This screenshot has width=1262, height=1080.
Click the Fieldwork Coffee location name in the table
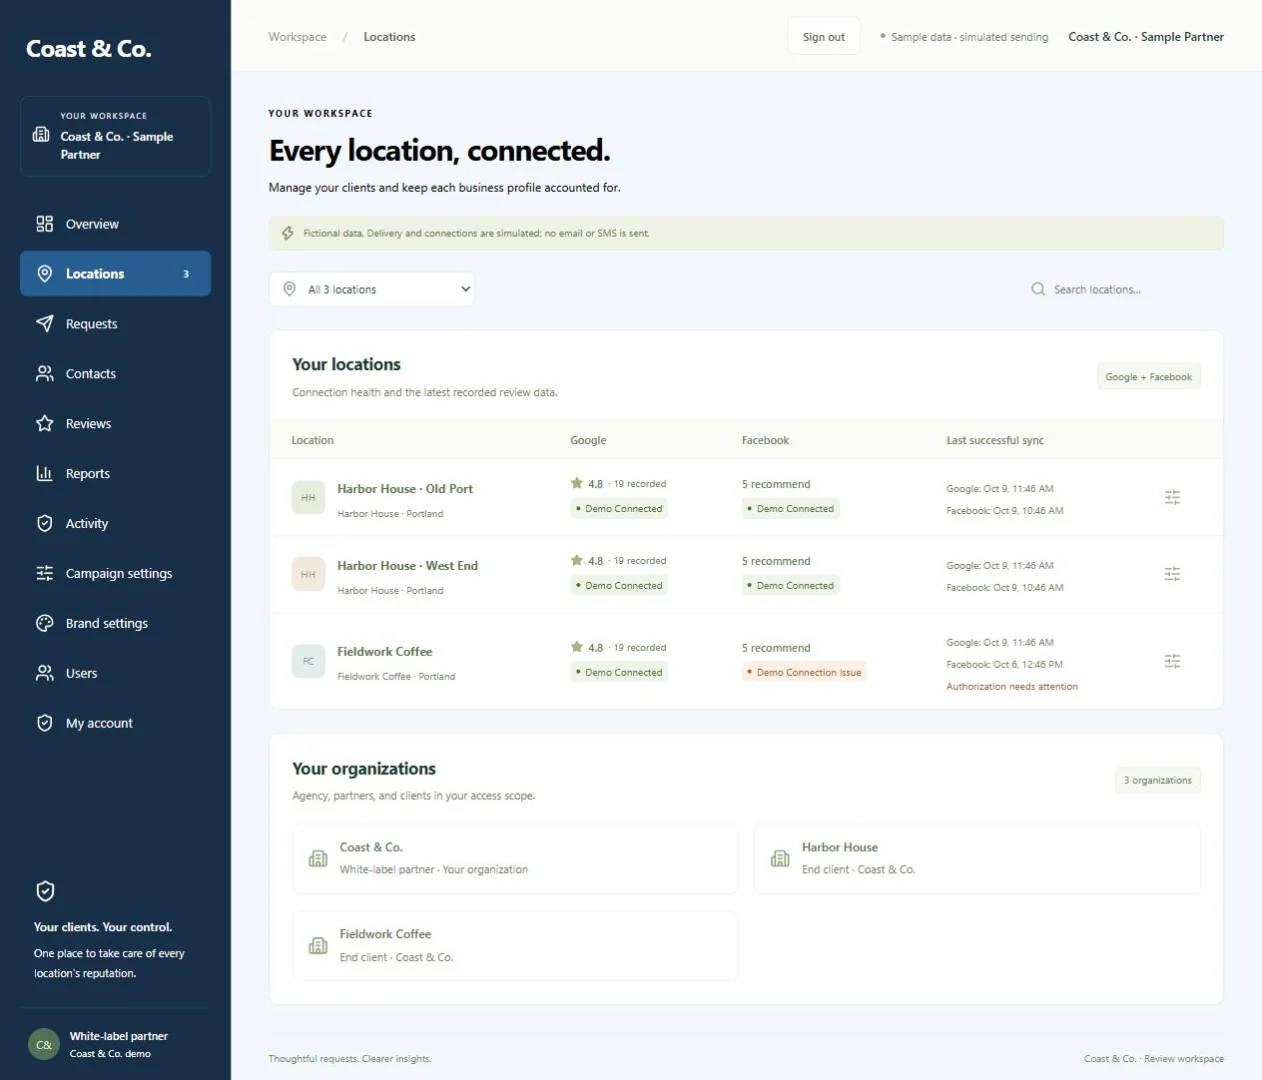(x=385, y=652)
